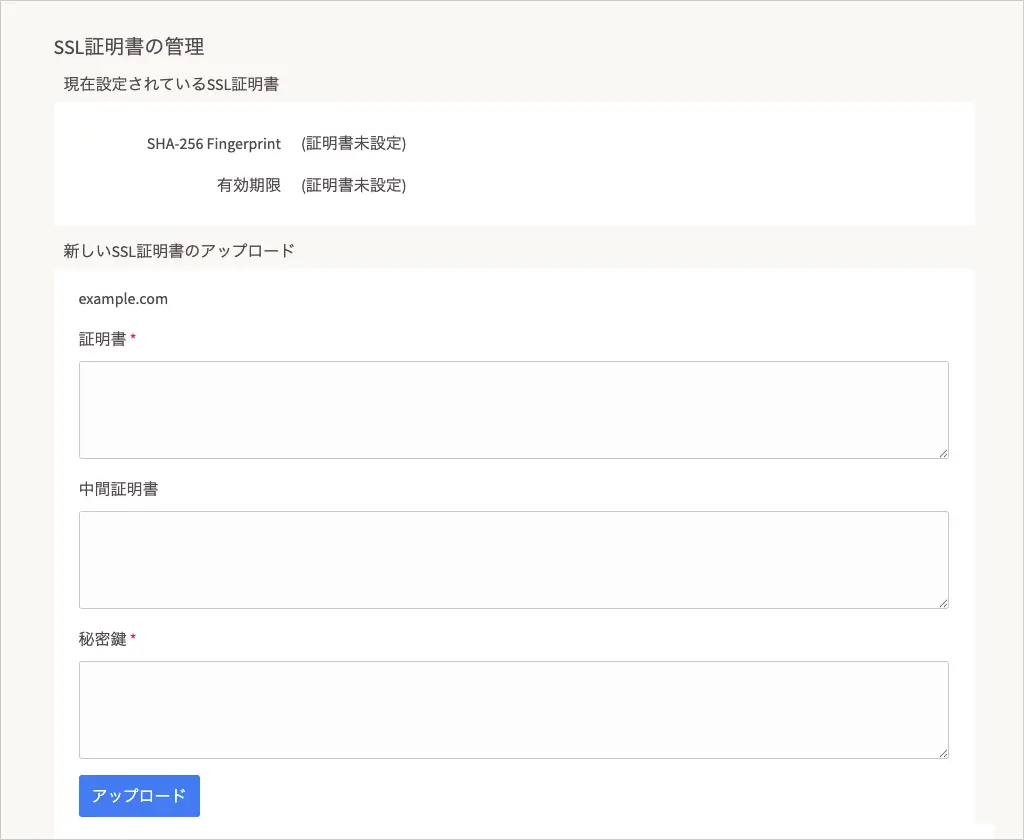Select the 現在設定されているSSL証明書 subheading
The width and height of the screenshot is (1024, 840).
[171, 84]
